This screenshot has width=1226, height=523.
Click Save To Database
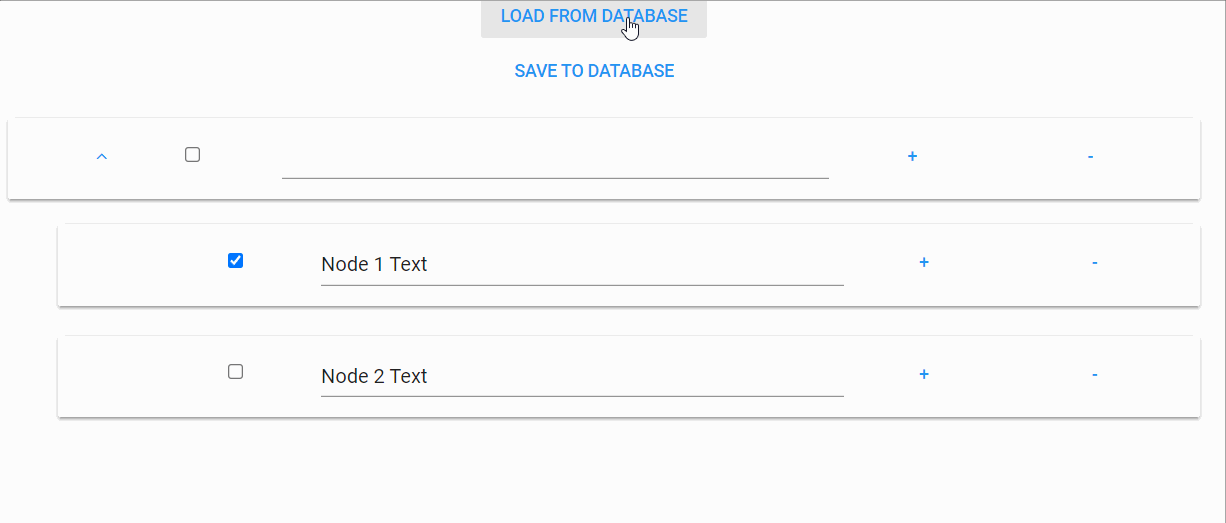(594, 71)
